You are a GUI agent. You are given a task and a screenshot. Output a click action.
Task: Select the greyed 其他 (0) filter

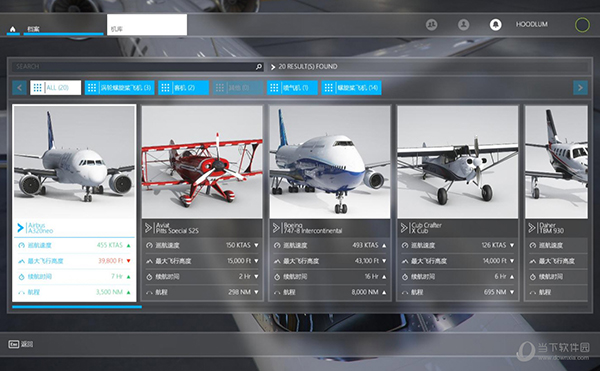pos(238,88)
